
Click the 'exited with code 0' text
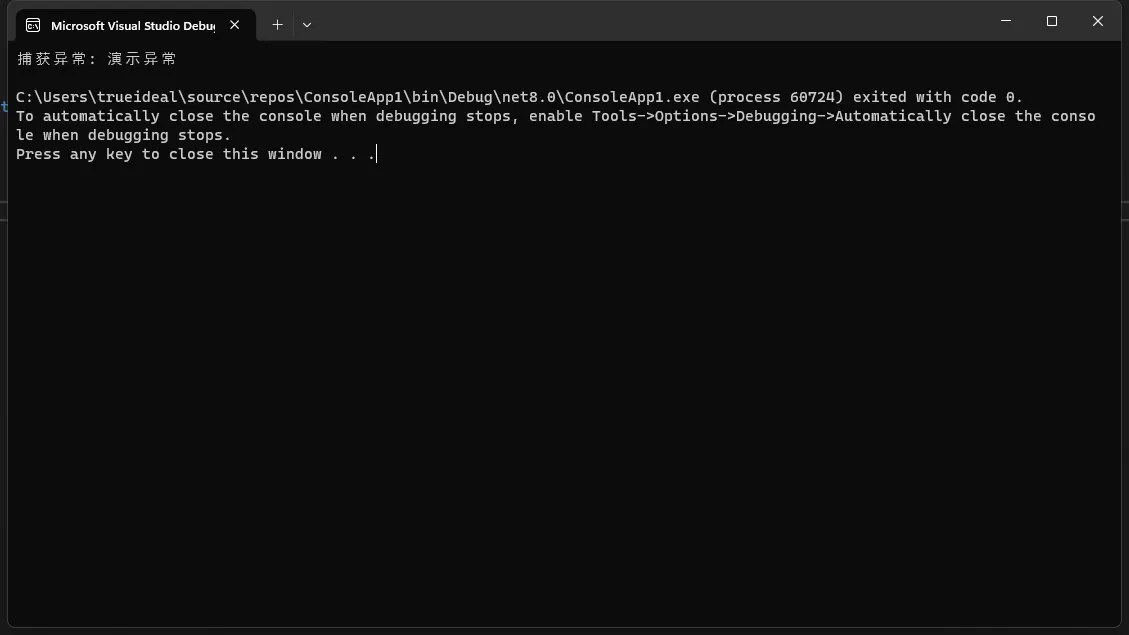(x=937, y=97)
